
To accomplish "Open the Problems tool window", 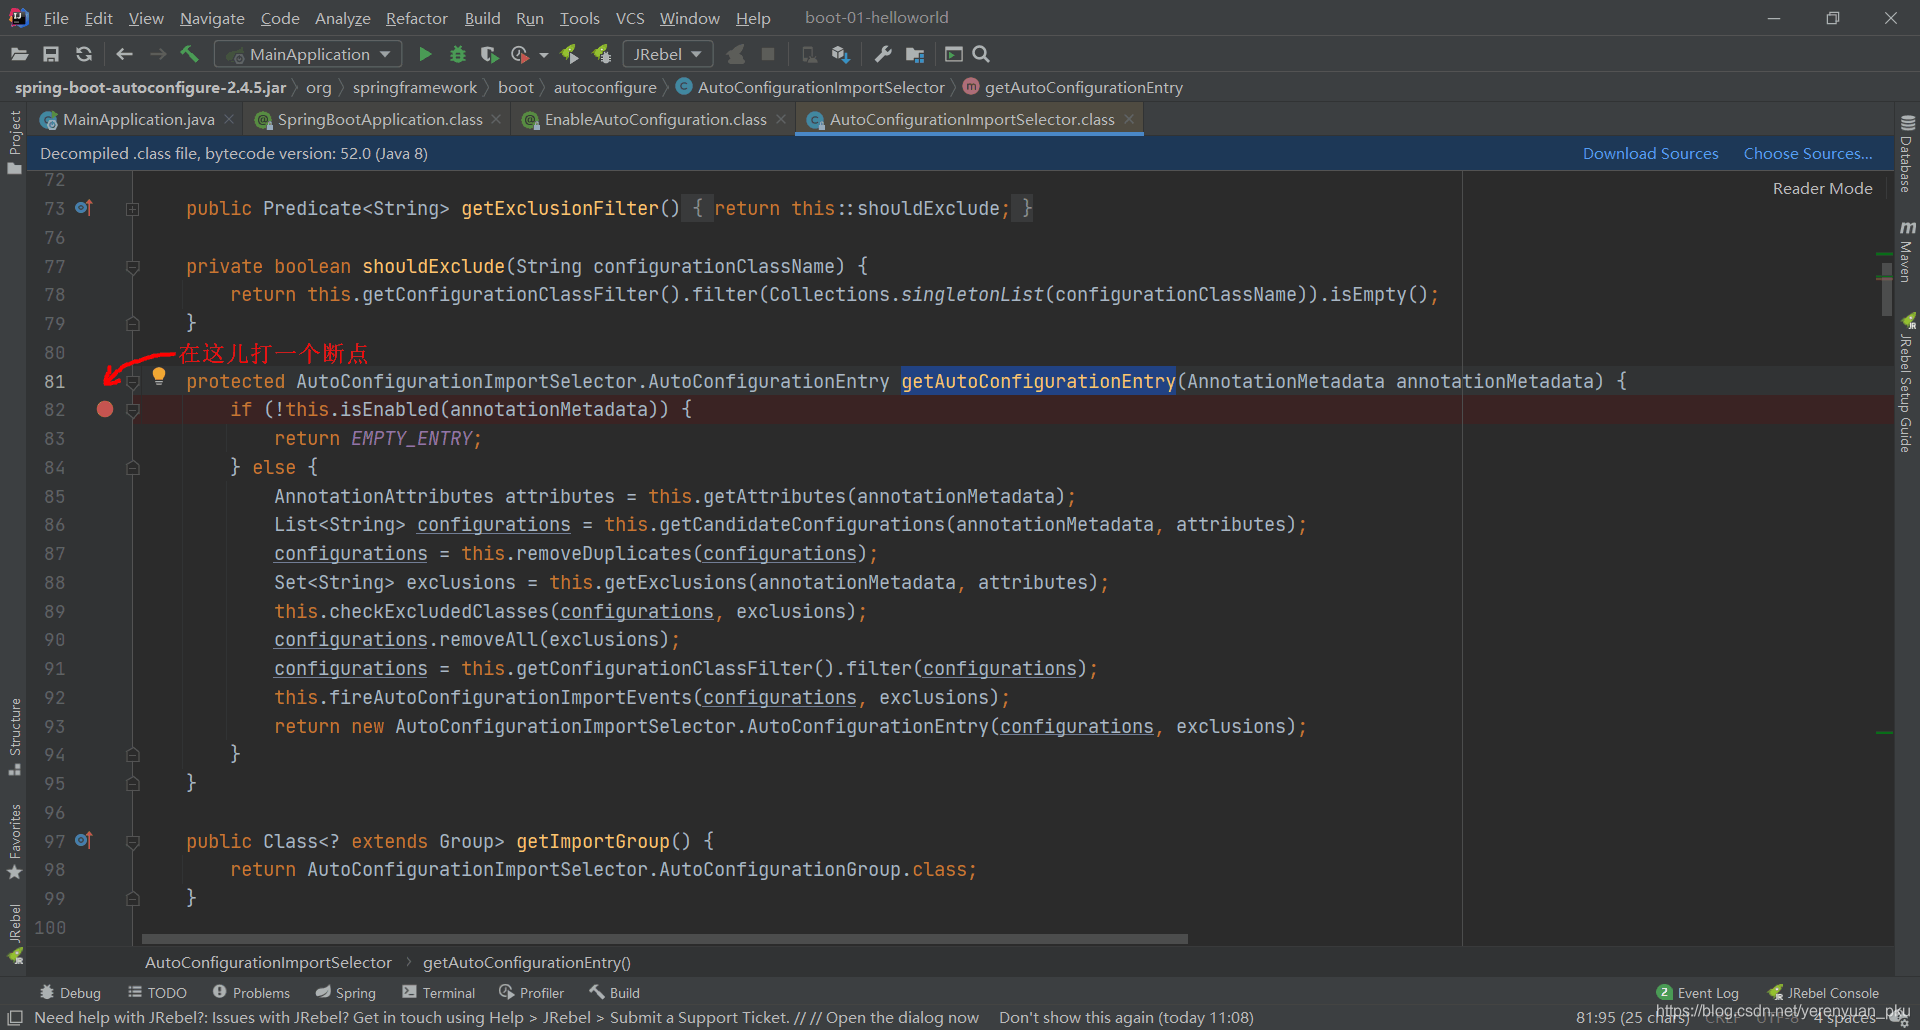I will click(251, 992).
